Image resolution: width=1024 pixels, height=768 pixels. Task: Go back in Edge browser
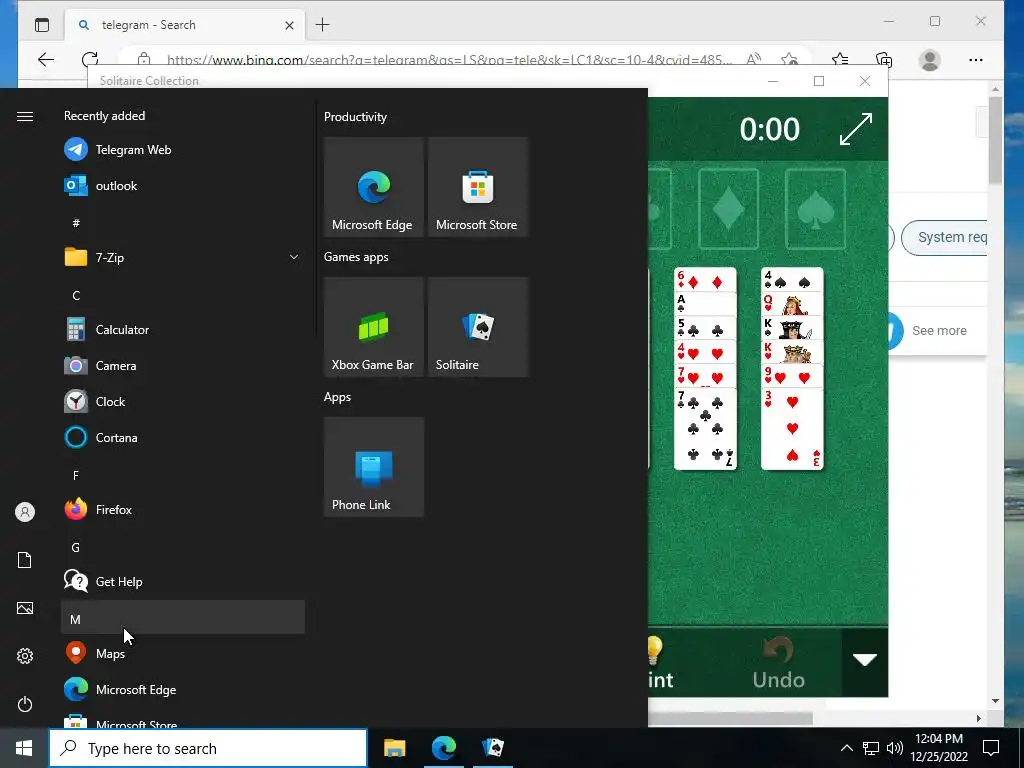coord(46,60)
